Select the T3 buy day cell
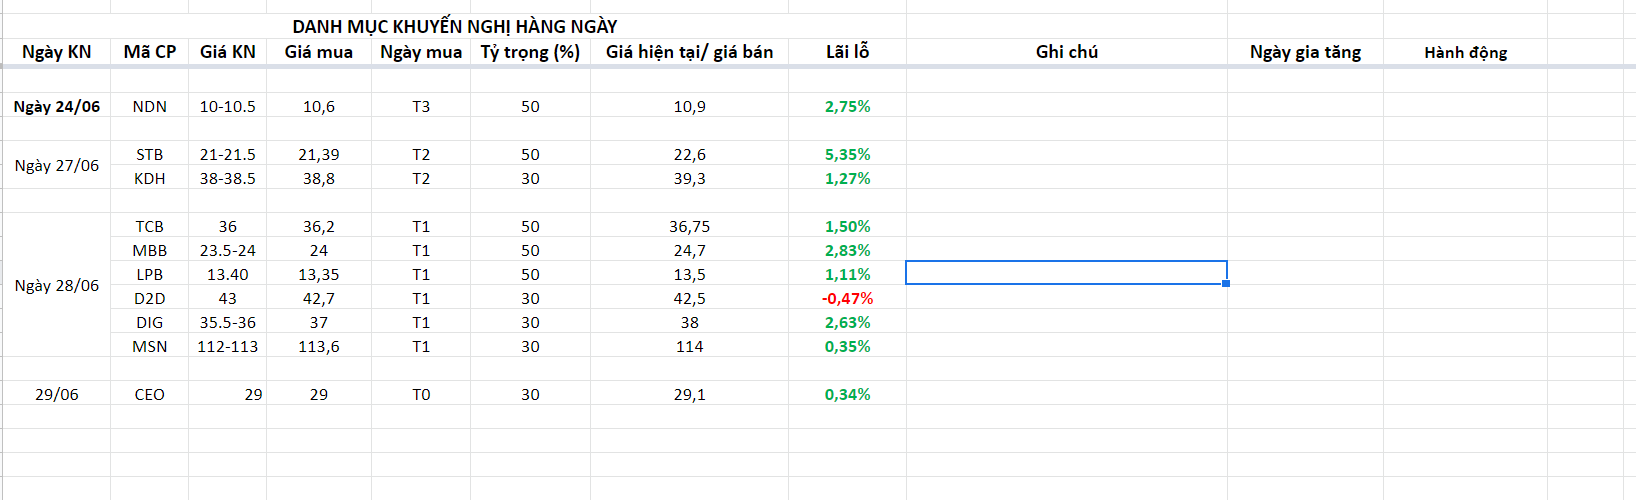1636x500 pixels. (421, 106)
